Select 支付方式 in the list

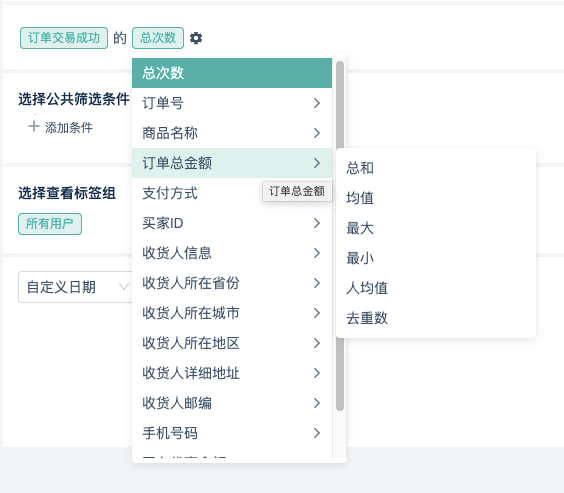[232, 193]
